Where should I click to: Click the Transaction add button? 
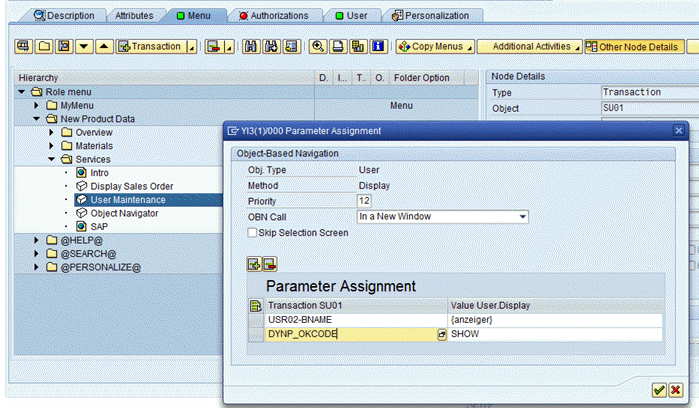(x=151, y=46)
